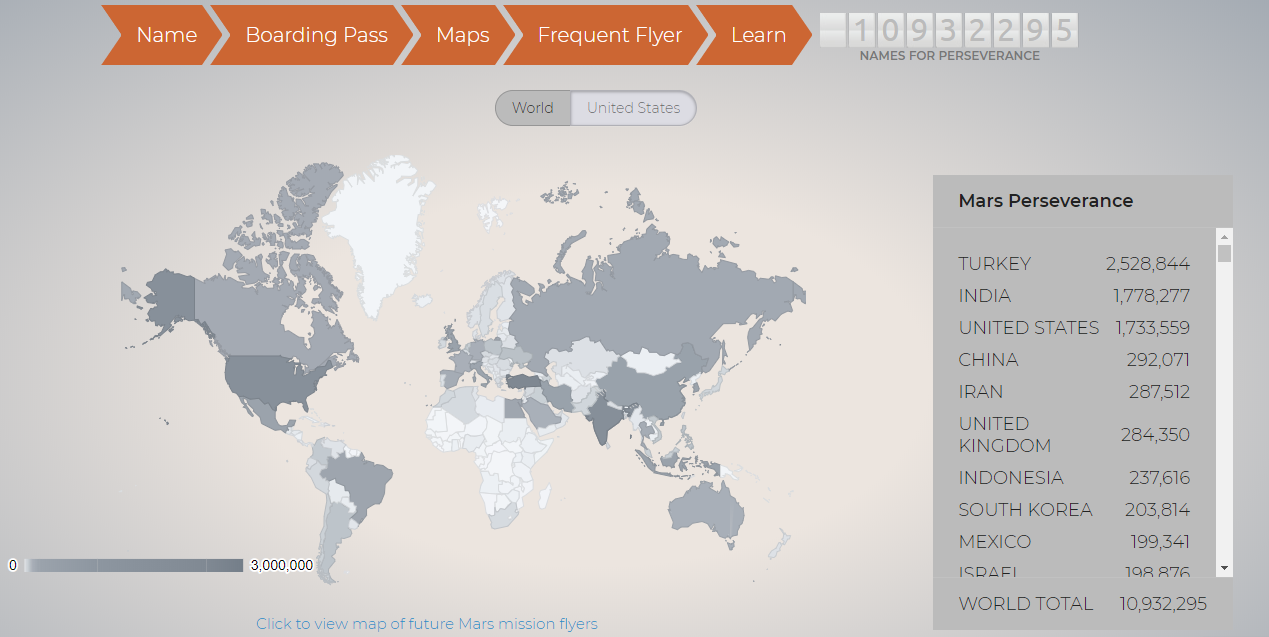Click the CHINA name in the country list

click(989, 360)
